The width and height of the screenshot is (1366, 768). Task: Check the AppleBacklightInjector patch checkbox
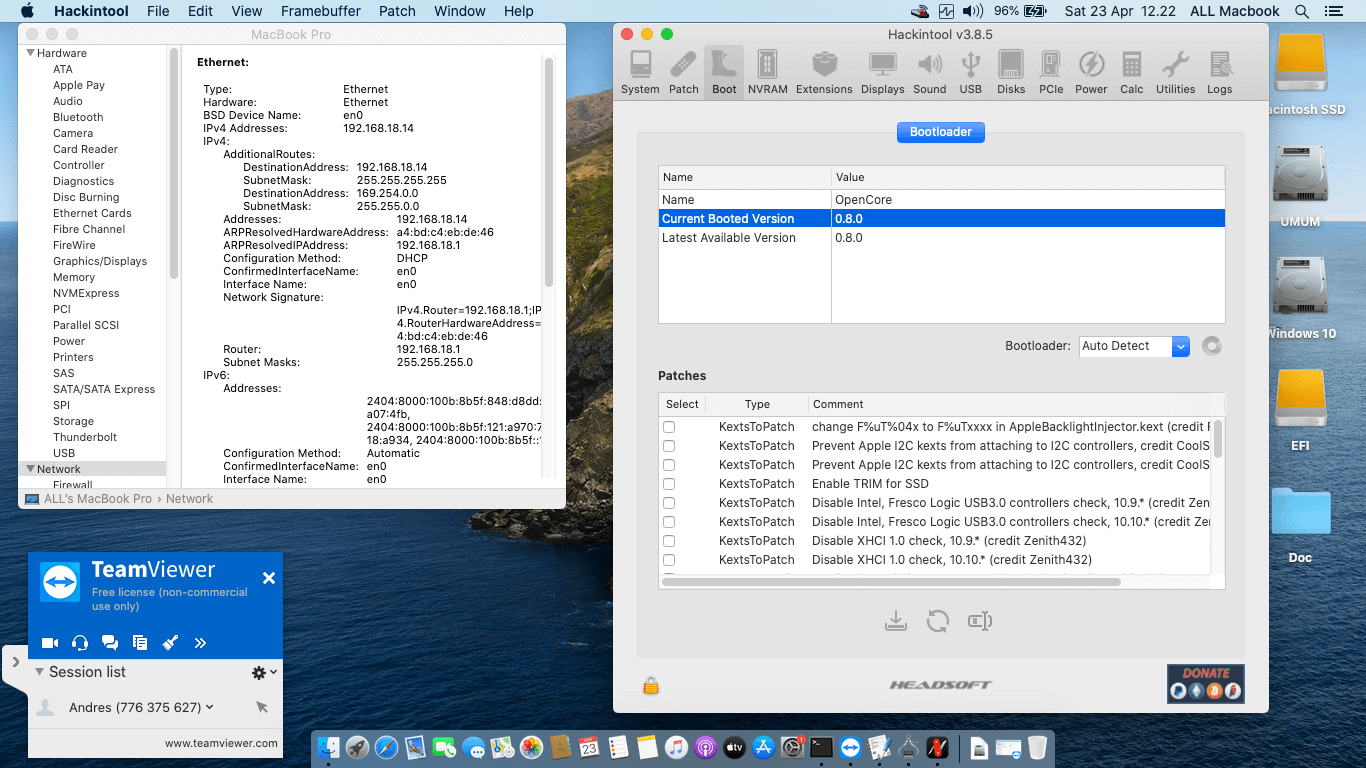coord(669,427)
